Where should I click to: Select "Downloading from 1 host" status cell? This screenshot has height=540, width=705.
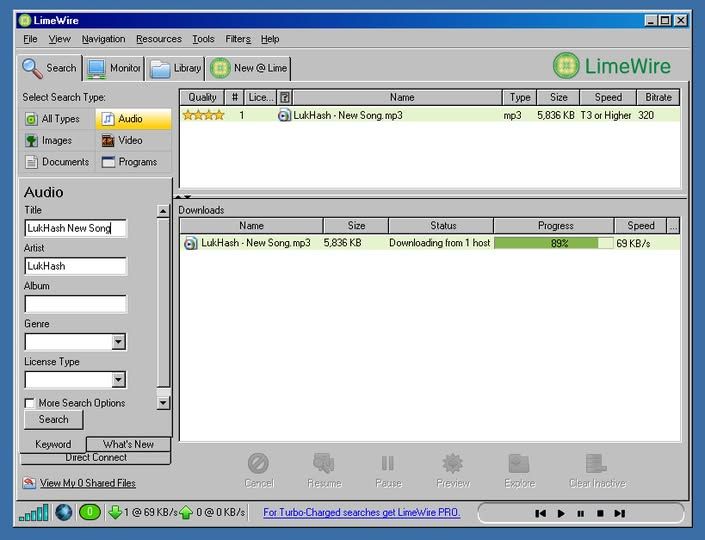click(x=439, y=243)
